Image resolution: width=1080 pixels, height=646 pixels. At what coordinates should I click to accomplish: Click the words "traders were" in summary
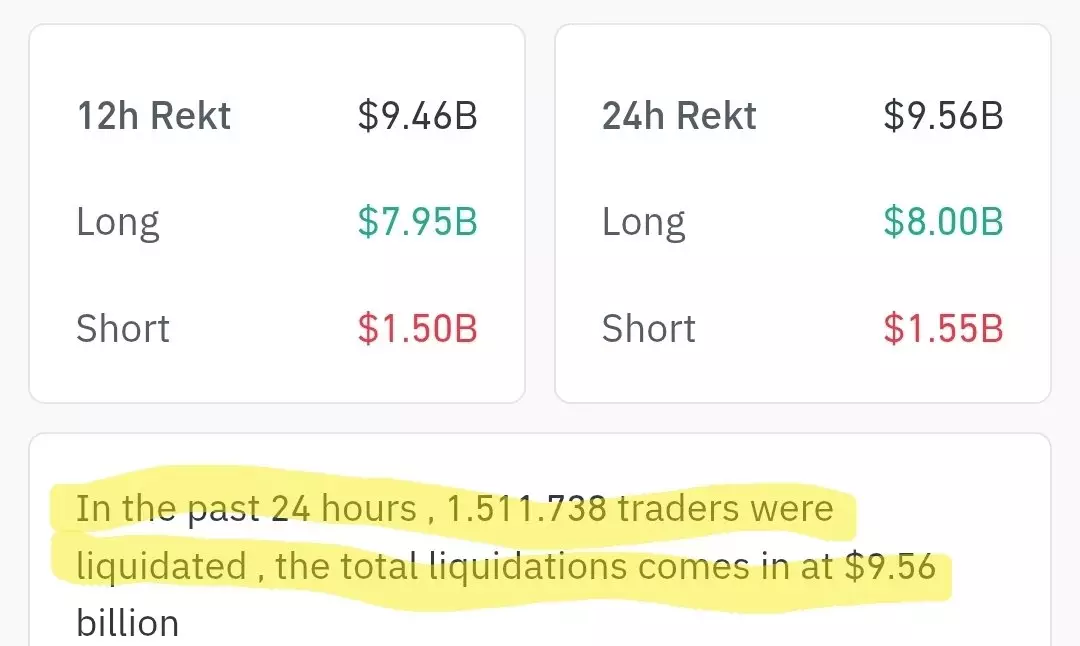point(725,509)
